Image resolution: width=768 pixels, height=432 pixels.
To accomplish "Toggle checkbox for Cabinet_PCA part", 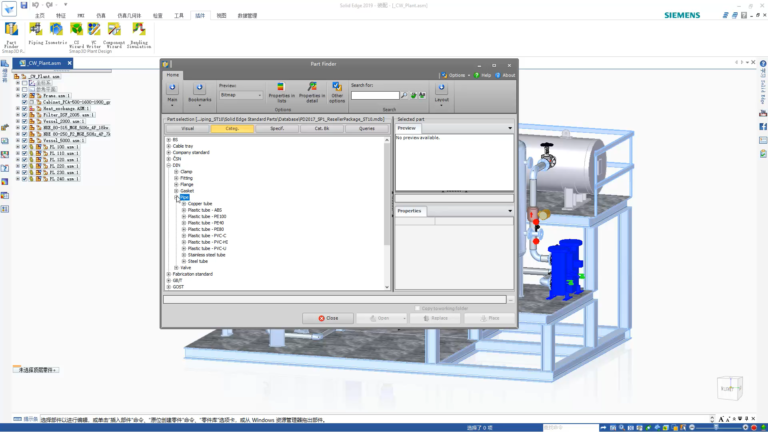I will click(x=24, y=102).
